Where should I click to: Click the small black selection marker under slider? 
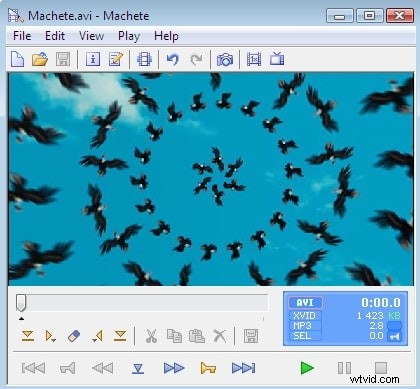(21, 319)
